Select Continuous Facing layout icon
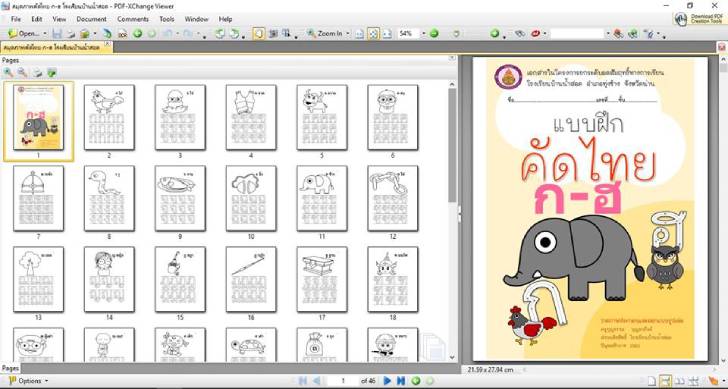 pos(694,381)
